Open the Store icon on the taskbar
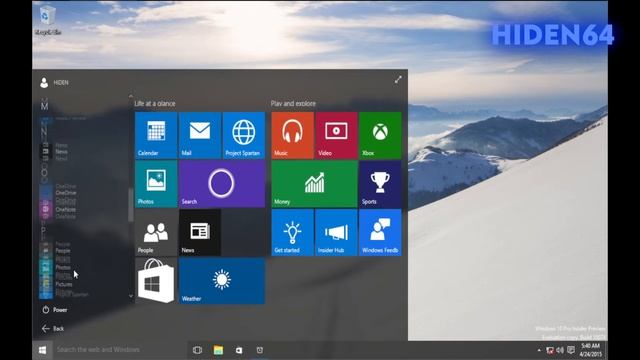 click(x=239, y=350)
